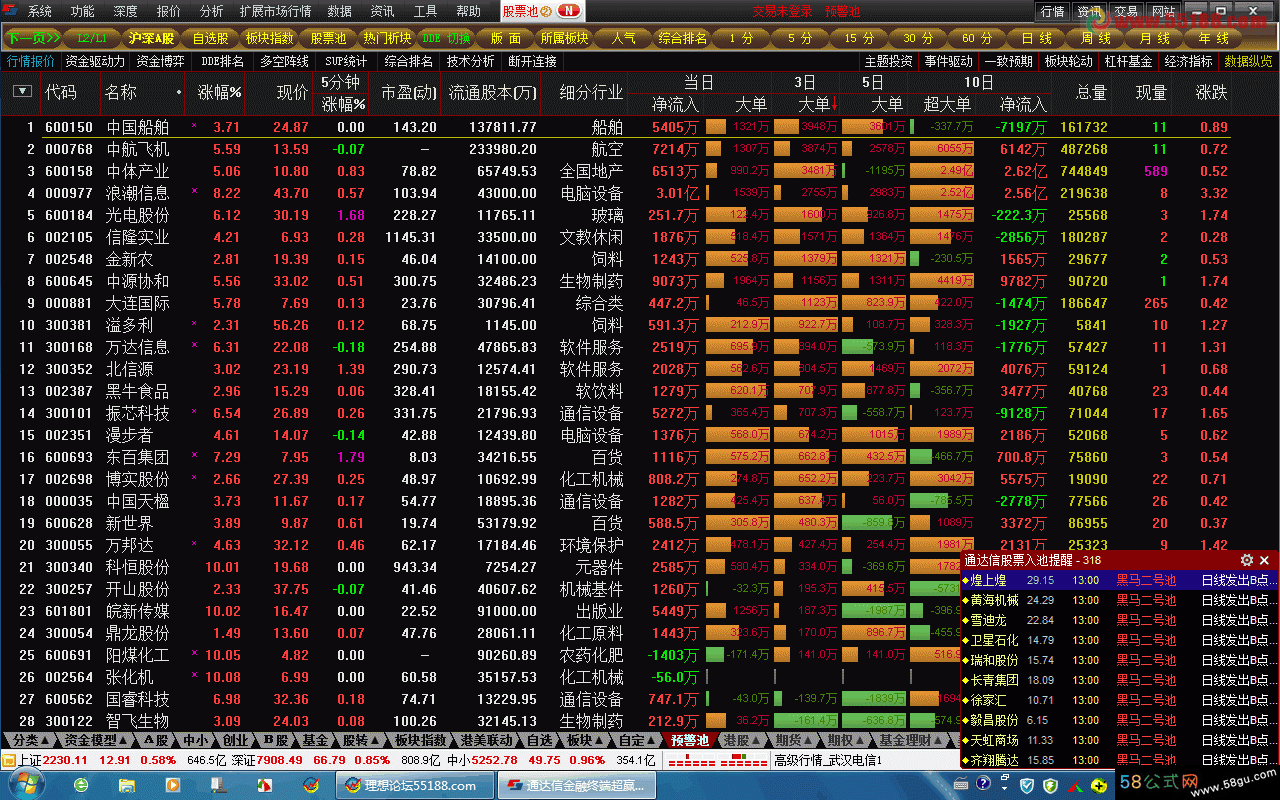Click the marker icon beside 中国船舶
Screen dimensions: 1280x800
pos(194,126)
